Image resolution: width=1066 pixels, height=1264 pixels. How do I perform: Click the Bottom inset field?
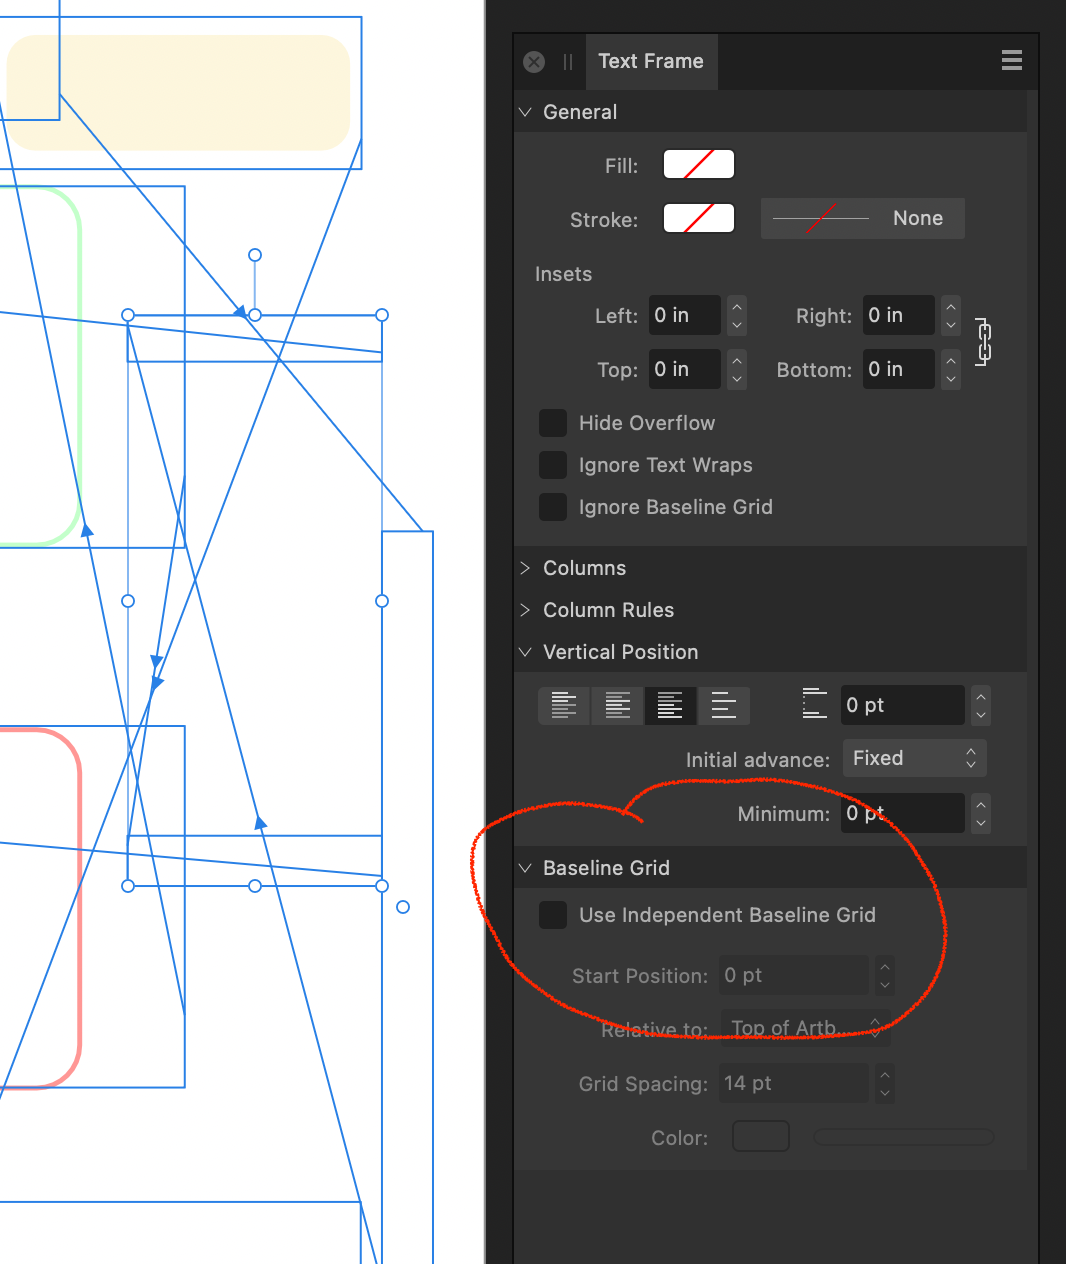[x=899, y=369]
